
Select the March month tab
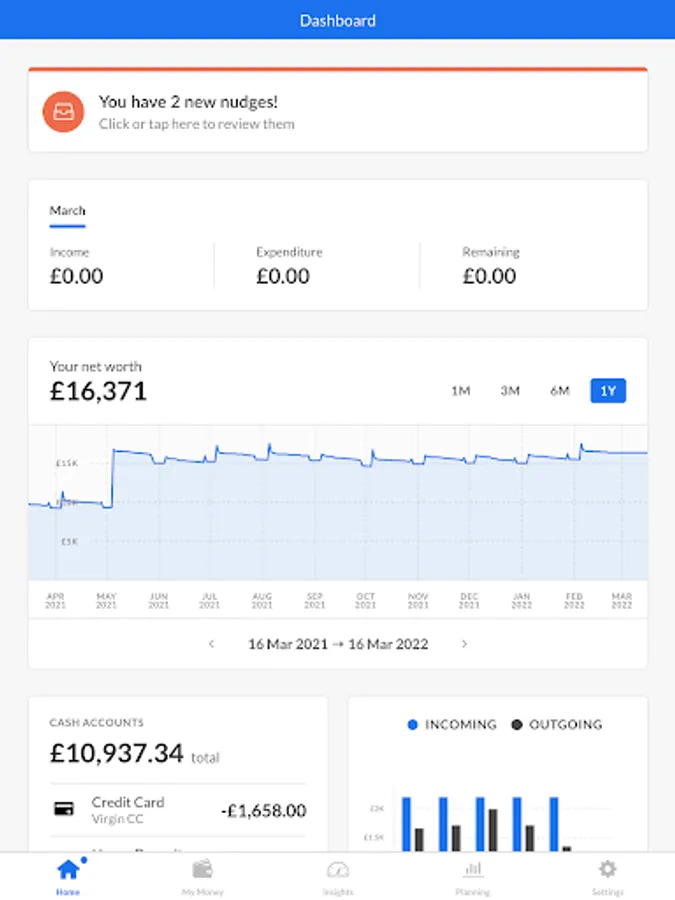[x=68, y=211]
